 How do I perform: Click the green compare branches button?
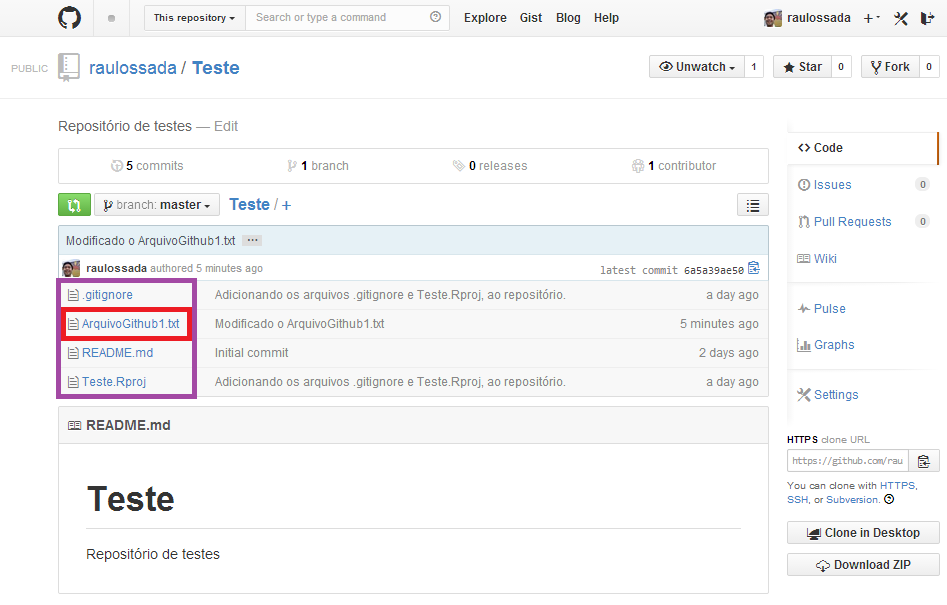(74, 205)
